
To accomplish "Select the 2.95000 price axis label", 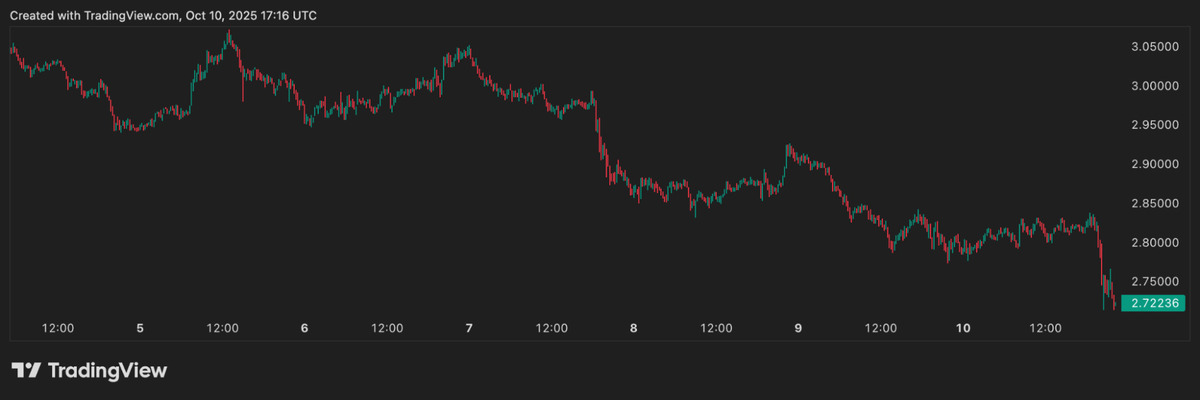I will point(1154,125).
